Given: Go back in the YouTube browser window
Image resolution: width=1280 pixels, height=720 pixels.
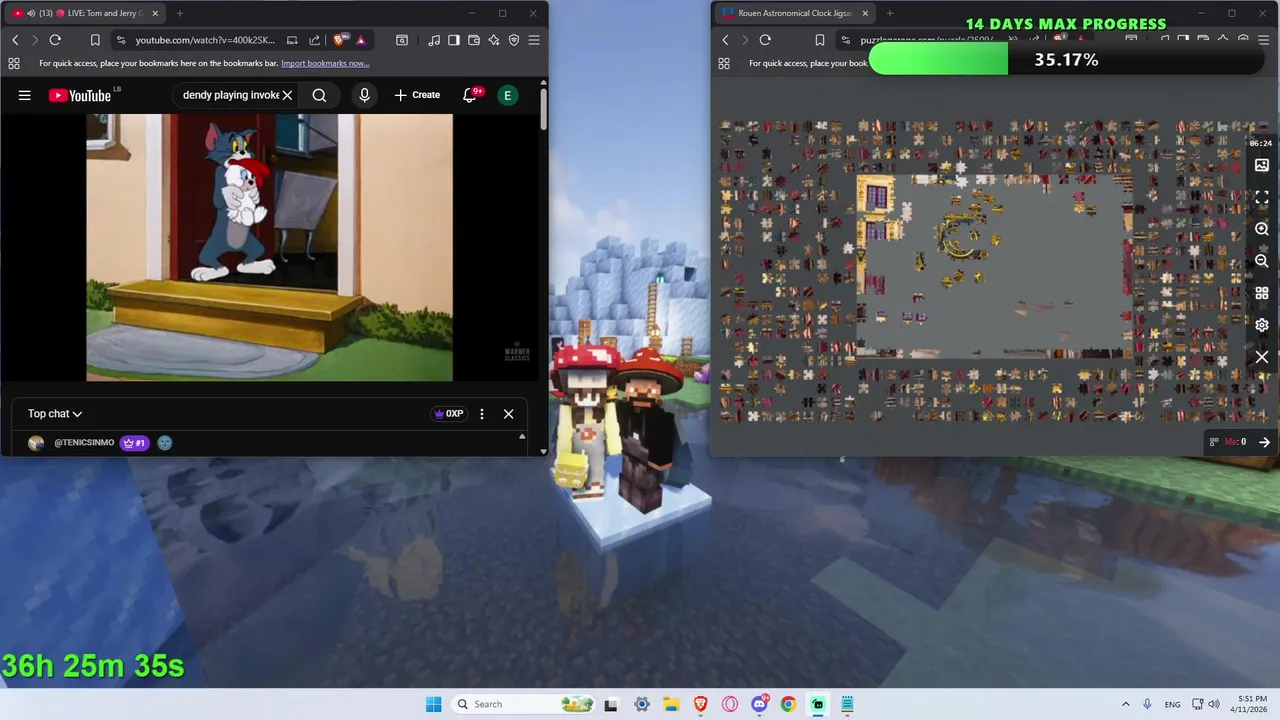Looking at the screenshot, I should 15,40.
